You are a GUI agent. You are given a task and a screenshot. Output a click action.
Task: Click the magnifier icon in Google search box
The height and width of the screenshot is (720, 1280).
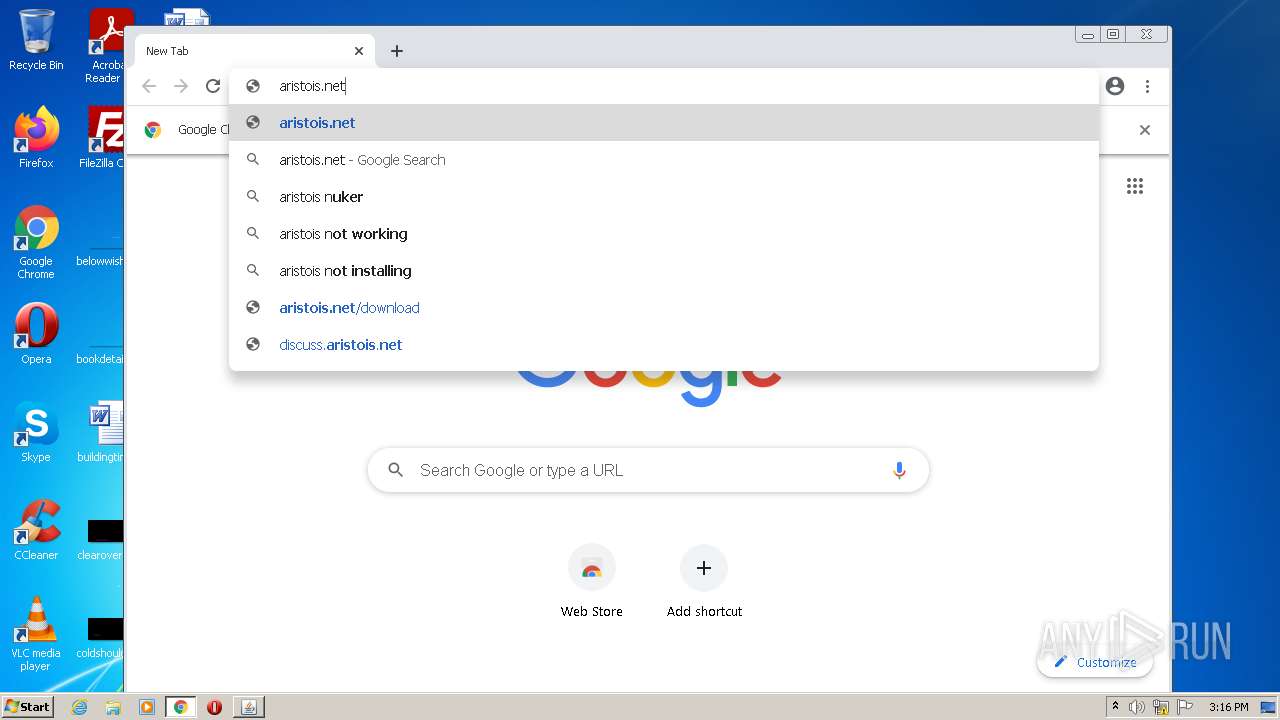pos(396,470)
